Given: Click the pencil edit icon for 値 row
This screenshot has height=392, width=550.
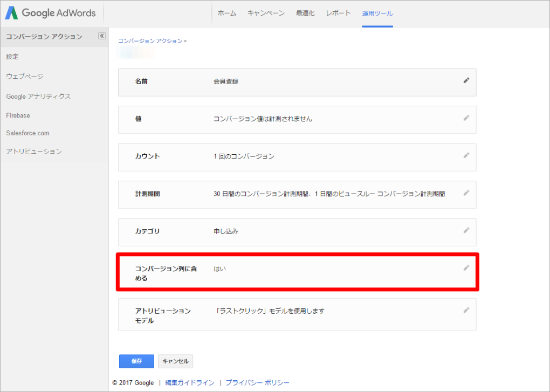Looking at the screenshot, I should [466, 118].
